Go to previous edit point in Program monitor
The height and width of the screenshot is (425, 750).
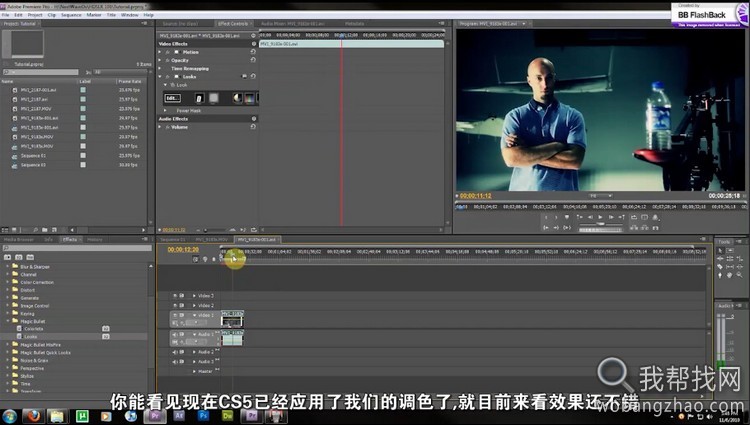pyautogui.click(x=580, y=217)
